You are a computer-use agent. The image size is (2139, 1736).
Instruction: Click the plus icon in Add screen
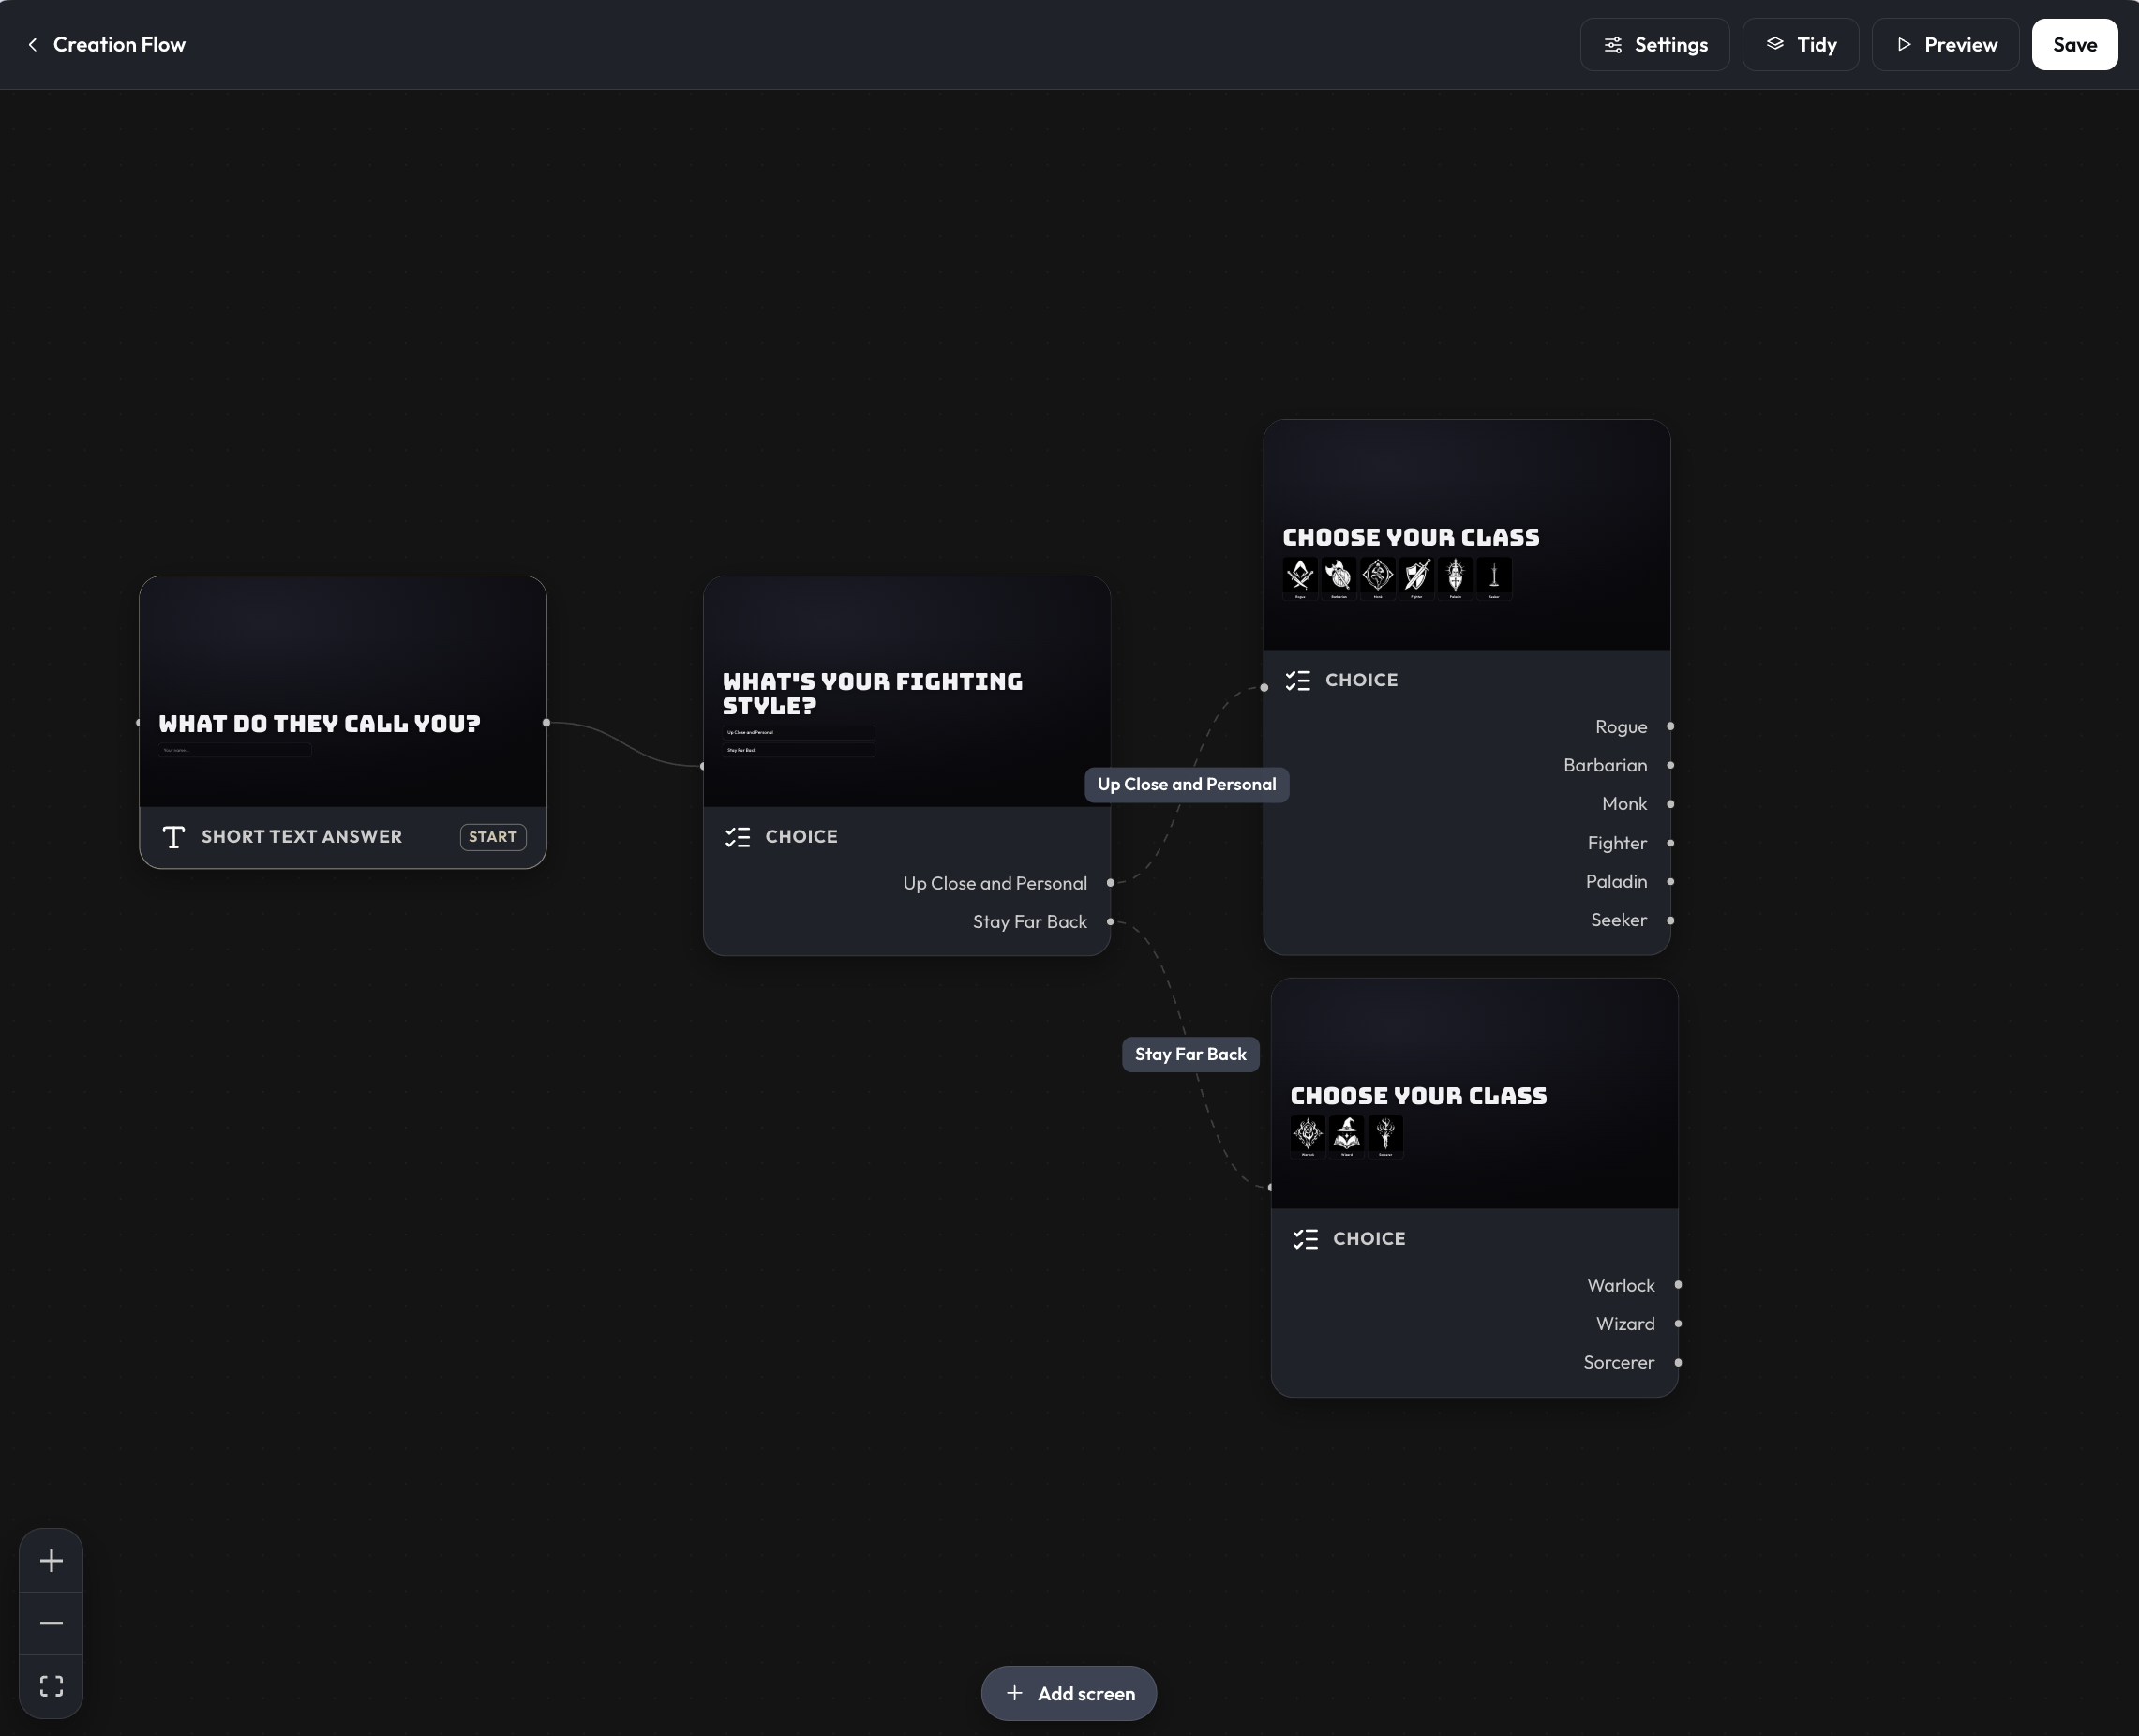[1014, 1693]
